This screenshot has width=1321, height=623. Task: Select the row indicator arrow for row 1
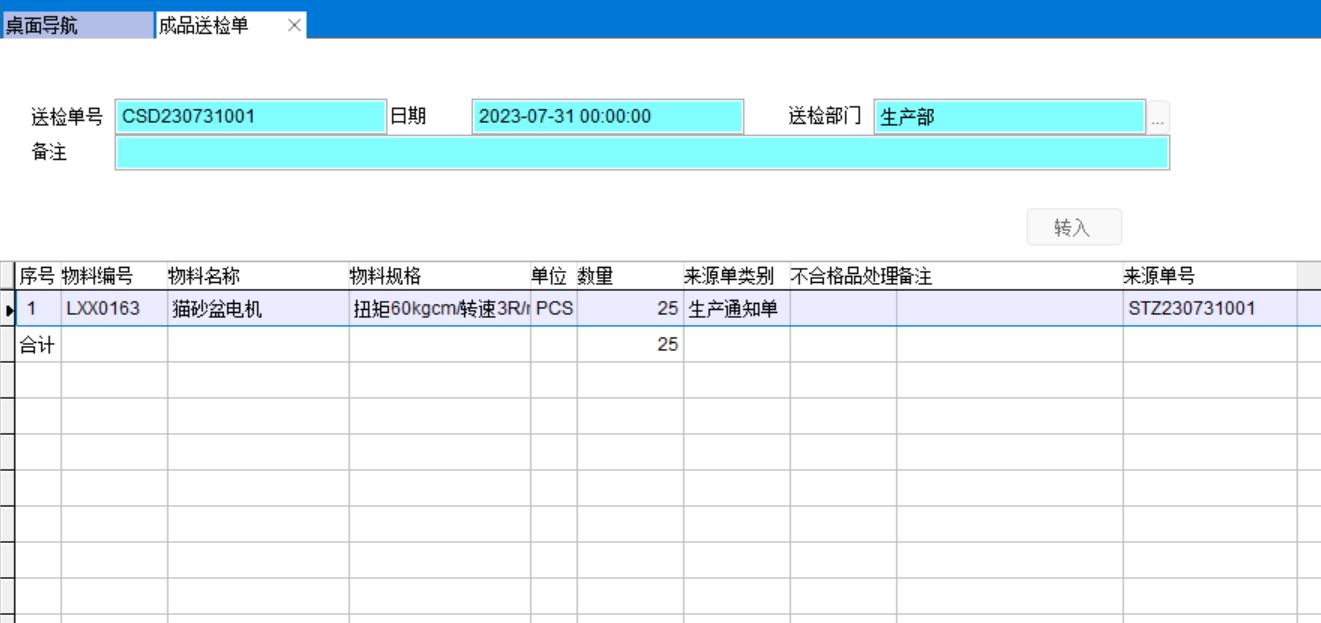9,310
